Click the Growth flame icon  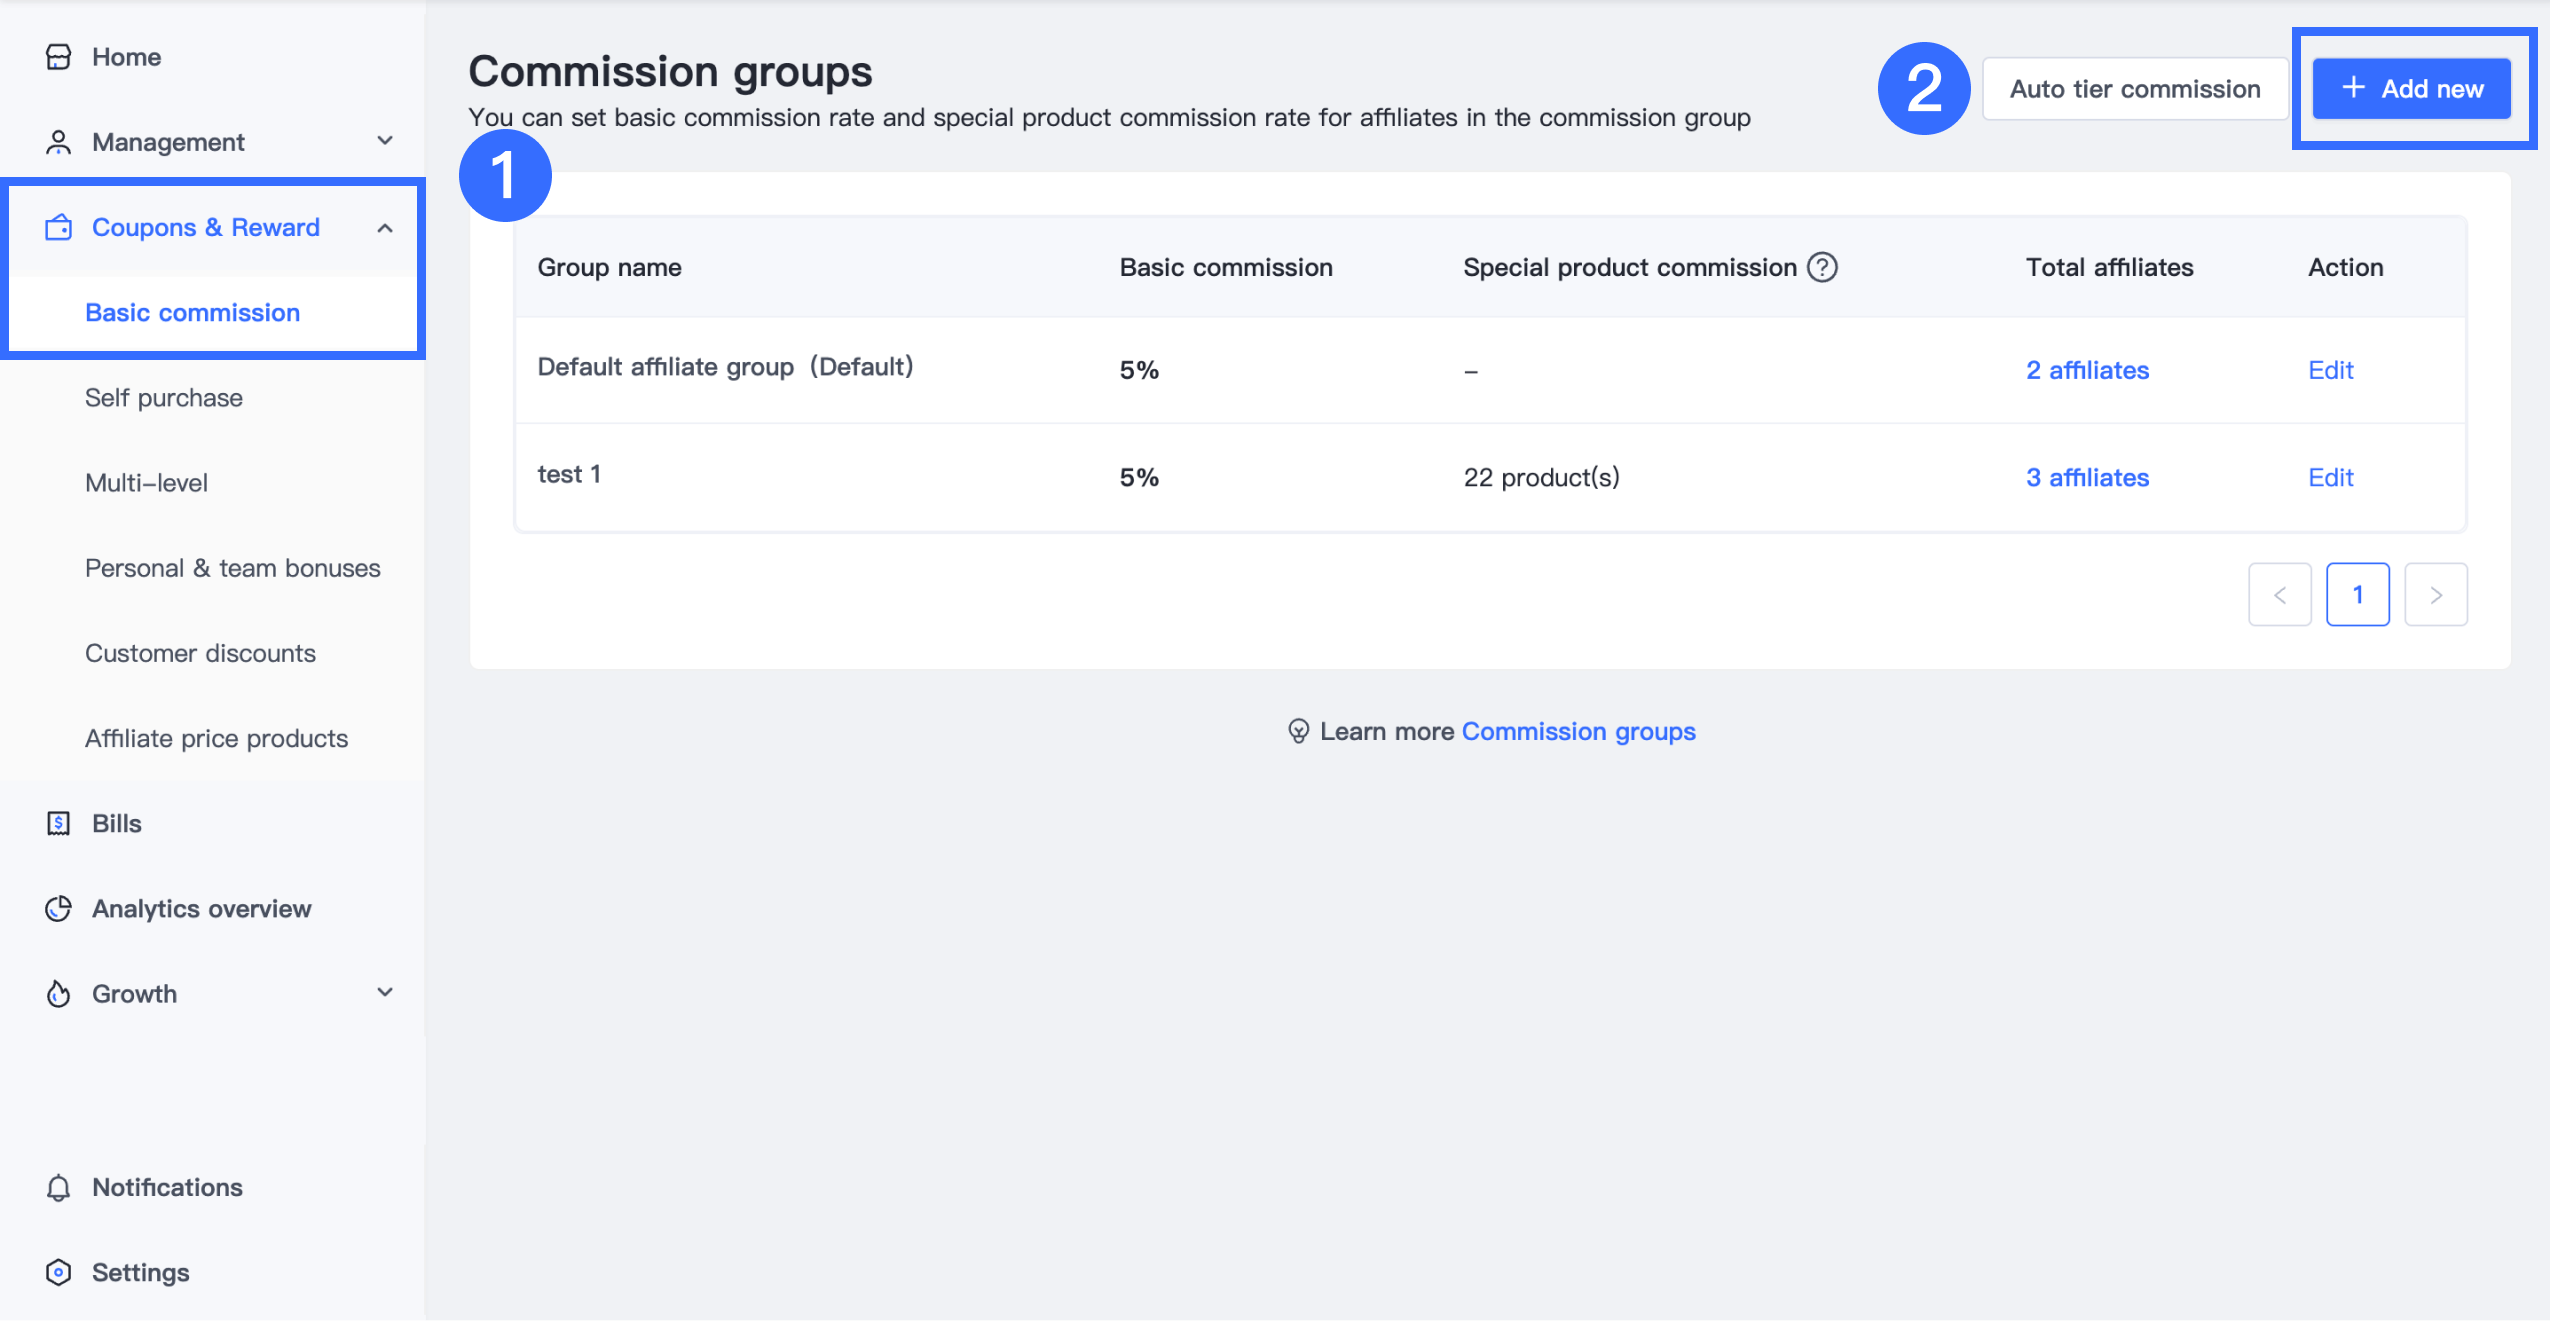click(x=58, y=993)
